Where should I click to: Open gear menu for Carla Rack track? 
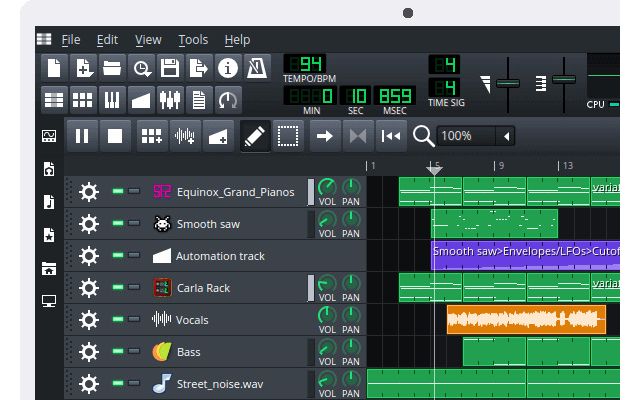[89, 288]
